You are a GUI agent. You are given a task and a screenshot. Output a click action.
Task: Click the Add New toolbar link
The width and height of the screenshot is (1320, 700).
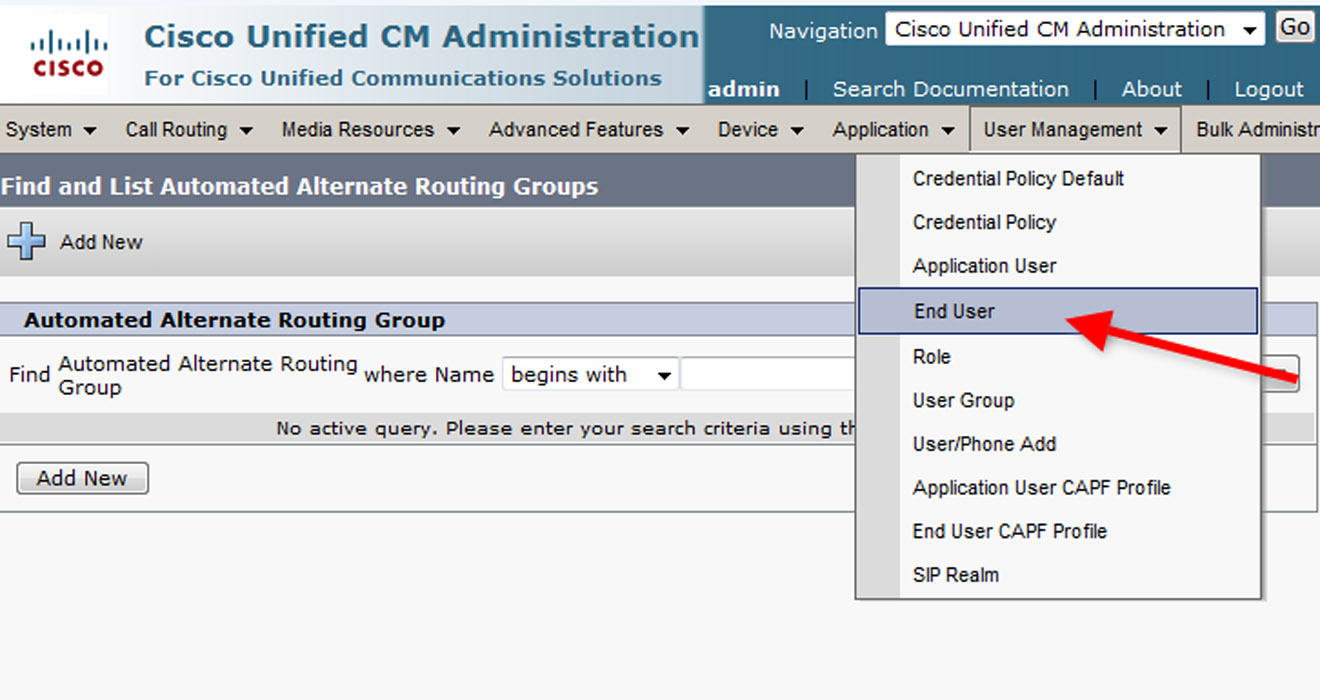pos(100,242)
